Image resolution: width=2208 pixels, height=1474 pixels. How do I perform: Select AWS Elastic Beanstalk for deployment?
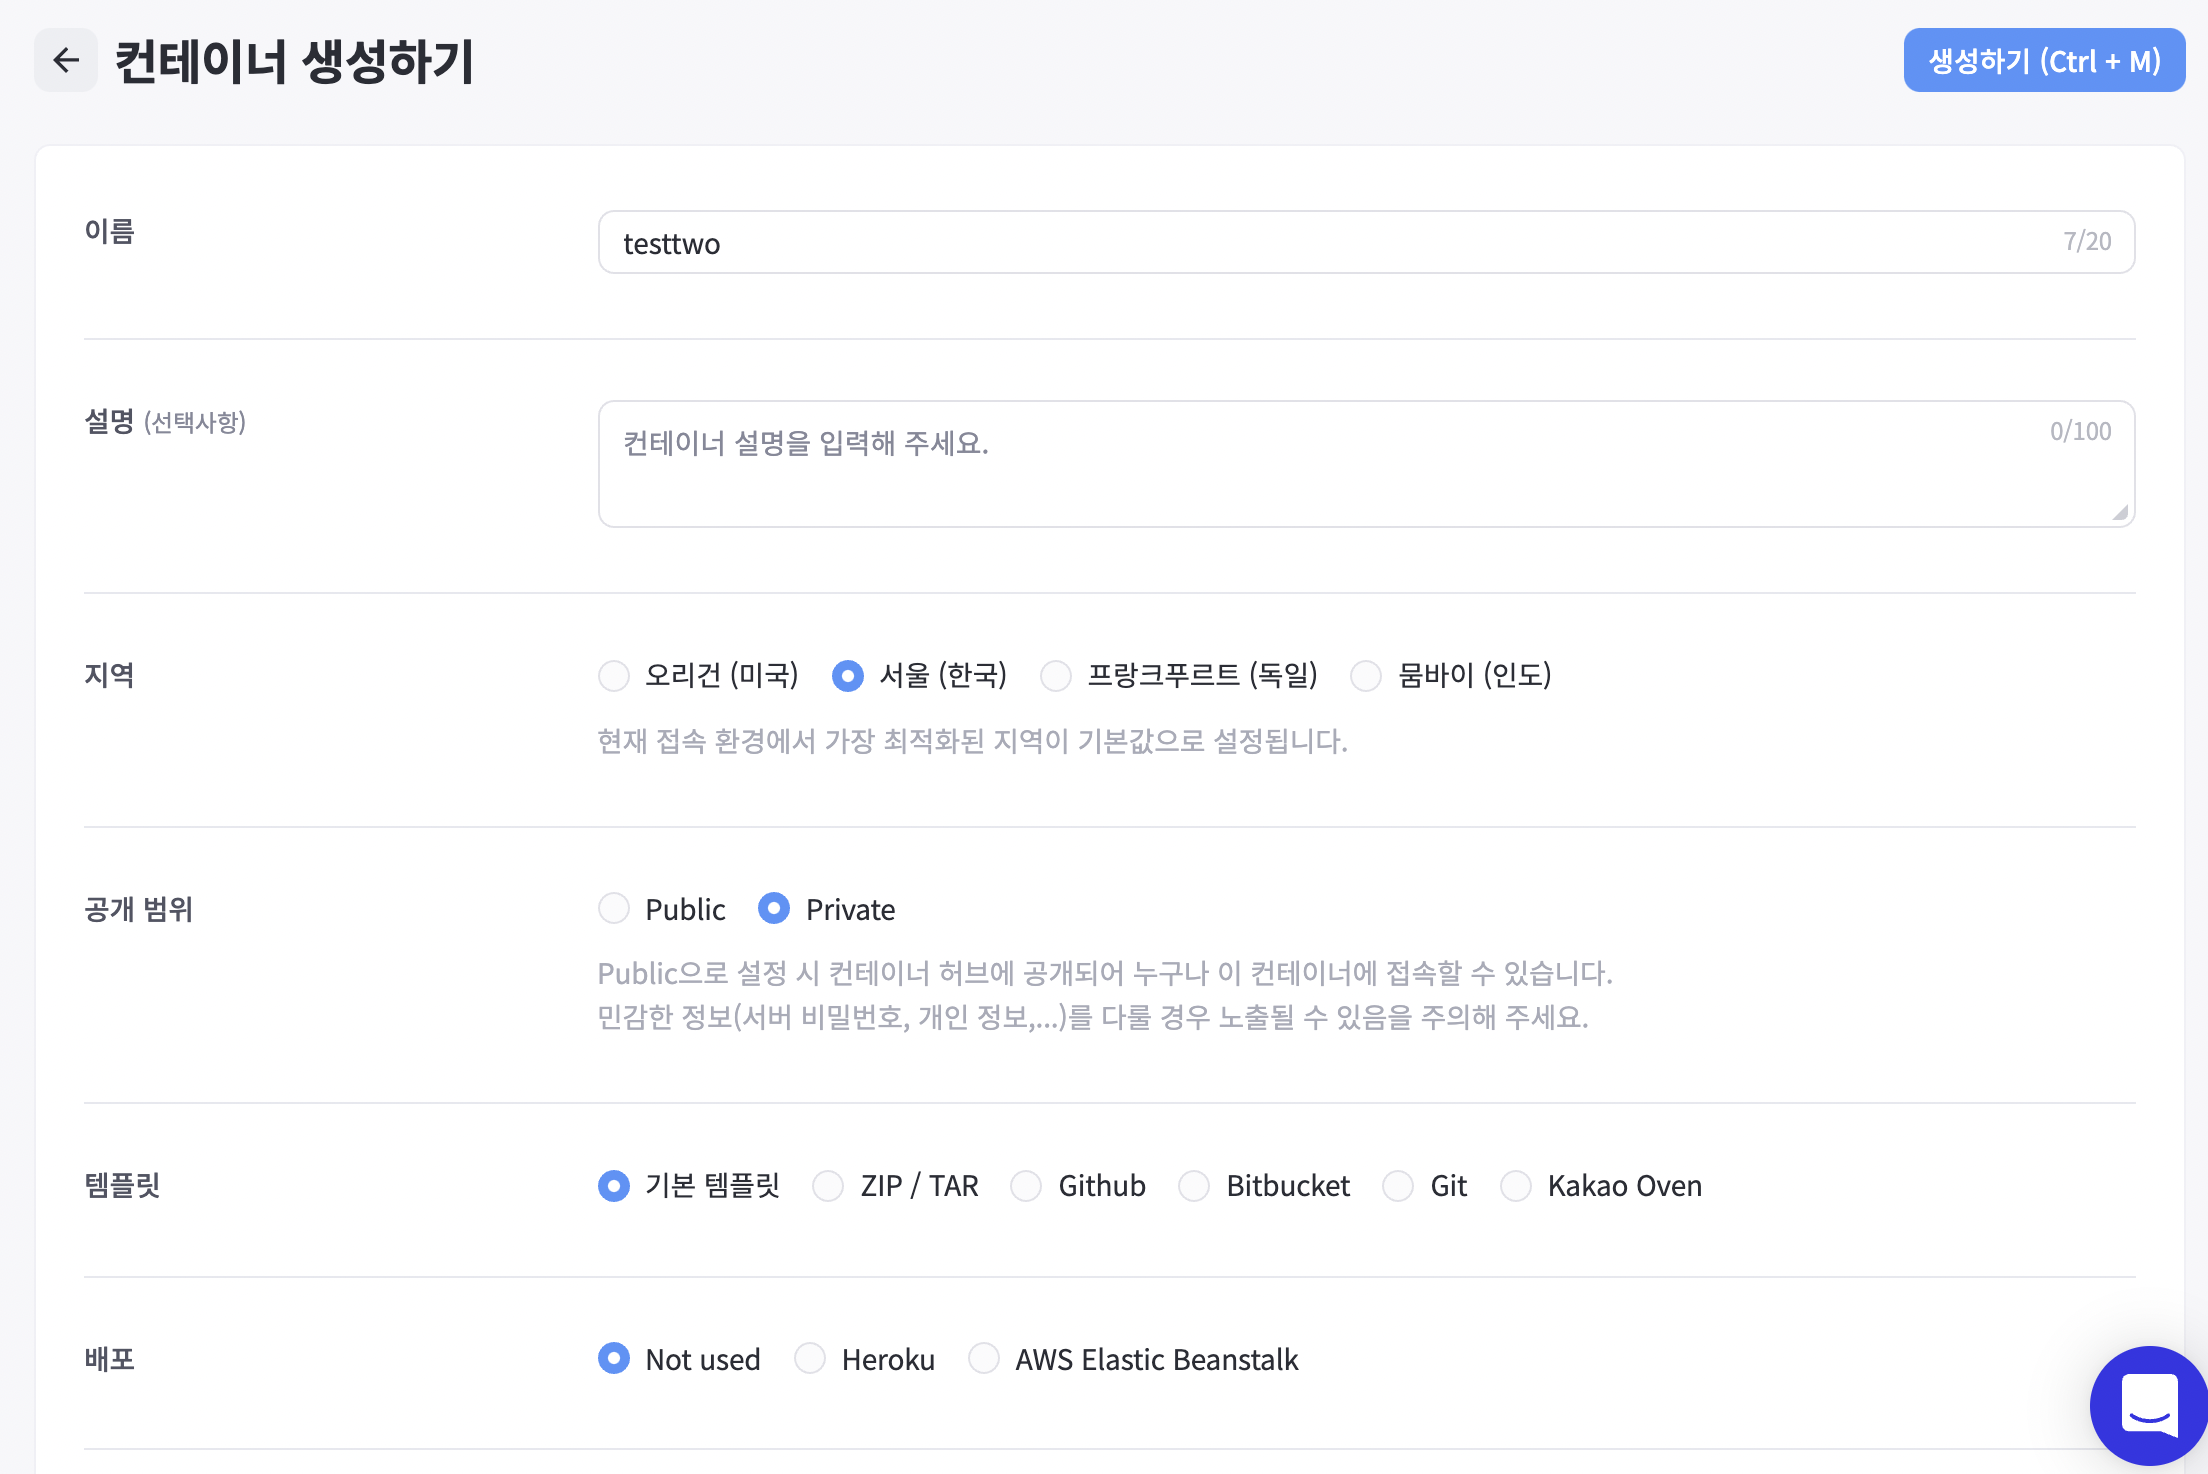pyautogui.click(x=984, y=1359)
